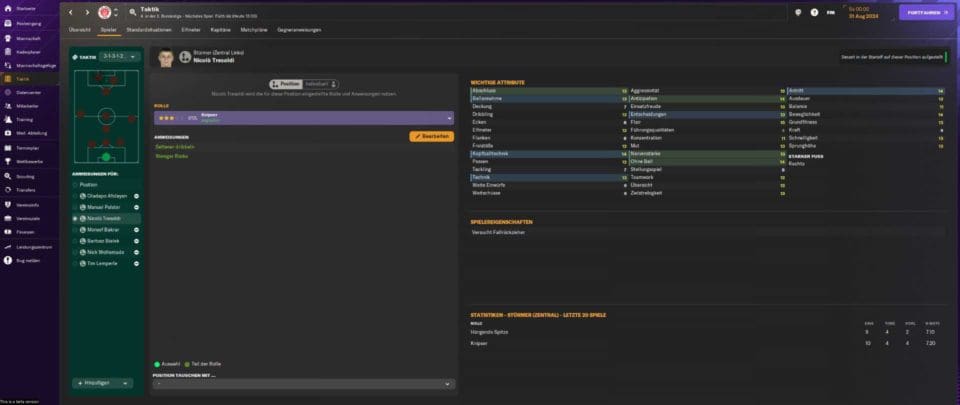Click the Finanzen icon in sidebar

(x=9, y=231)
